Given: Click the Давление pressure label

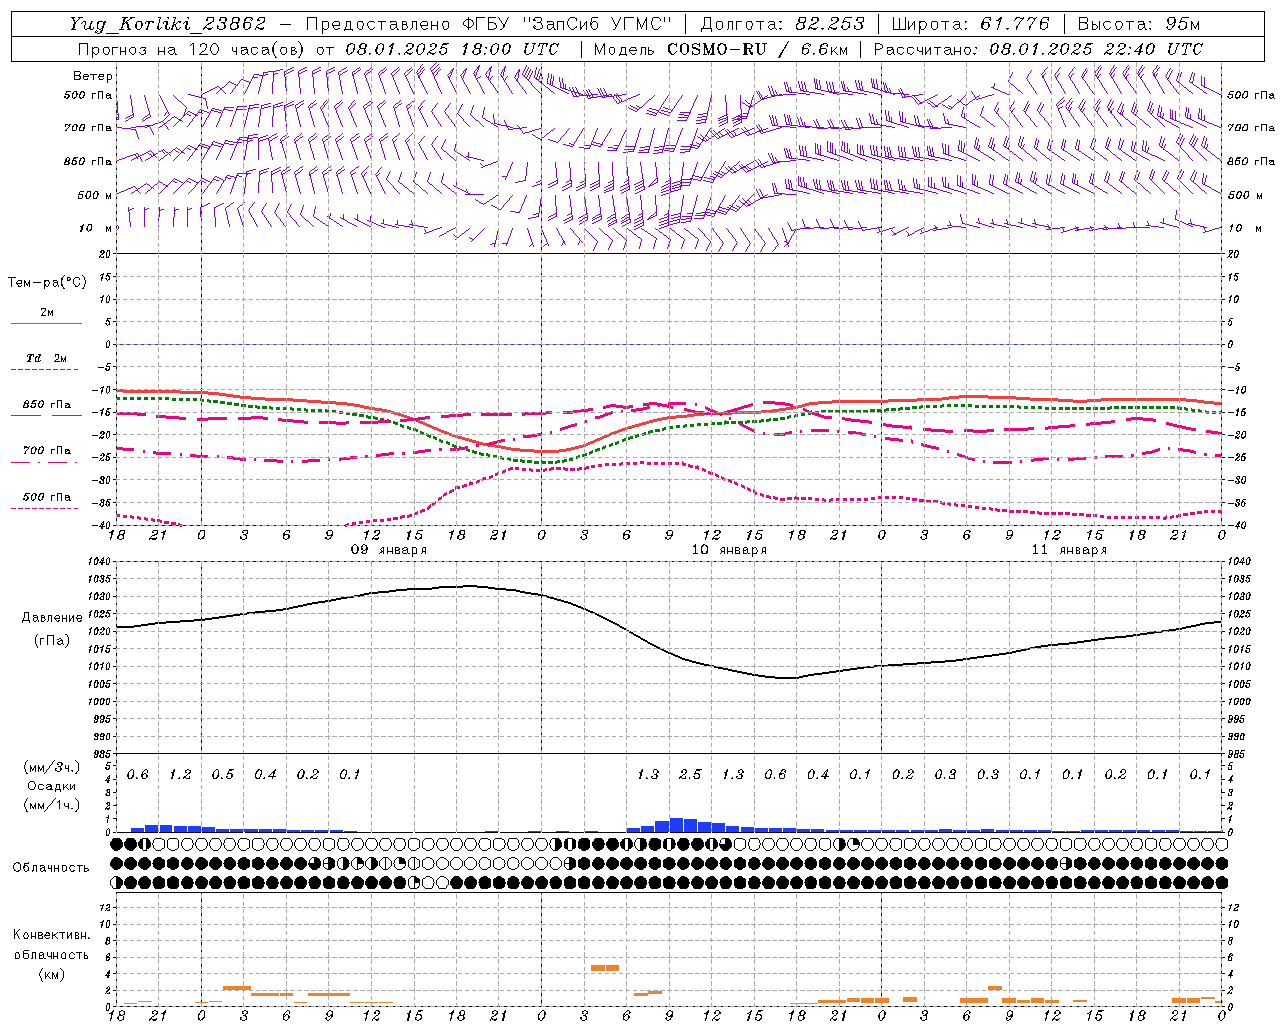Looking at the screenshot, I should [52, 618].
